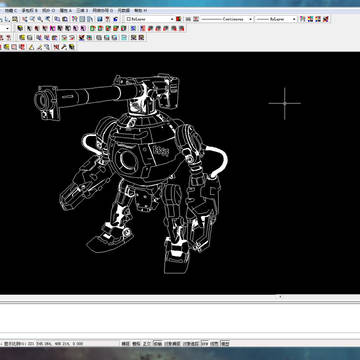Image resolution: width=360 pixels, height=360 pixels.
Task: Open the 属性 A menu
Action: (65, 11)
